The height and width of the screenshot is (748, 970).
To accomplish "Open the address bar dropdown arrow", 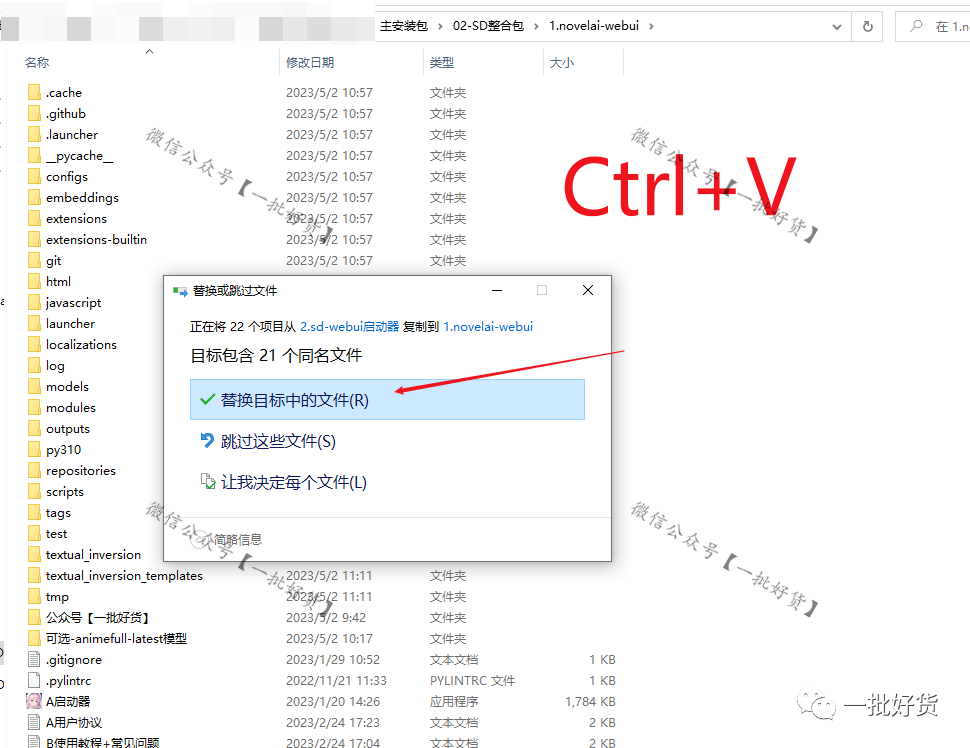I will click(x=838, y=26).
